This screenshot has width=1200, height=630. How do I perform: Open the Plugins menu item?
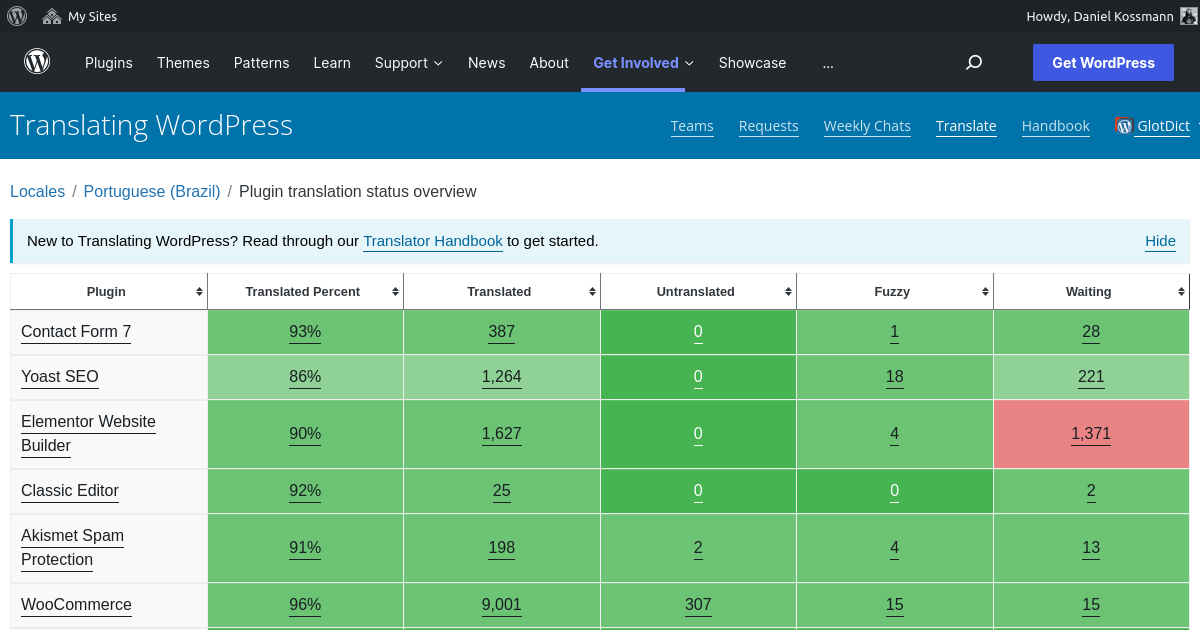[x=109, y=63]
